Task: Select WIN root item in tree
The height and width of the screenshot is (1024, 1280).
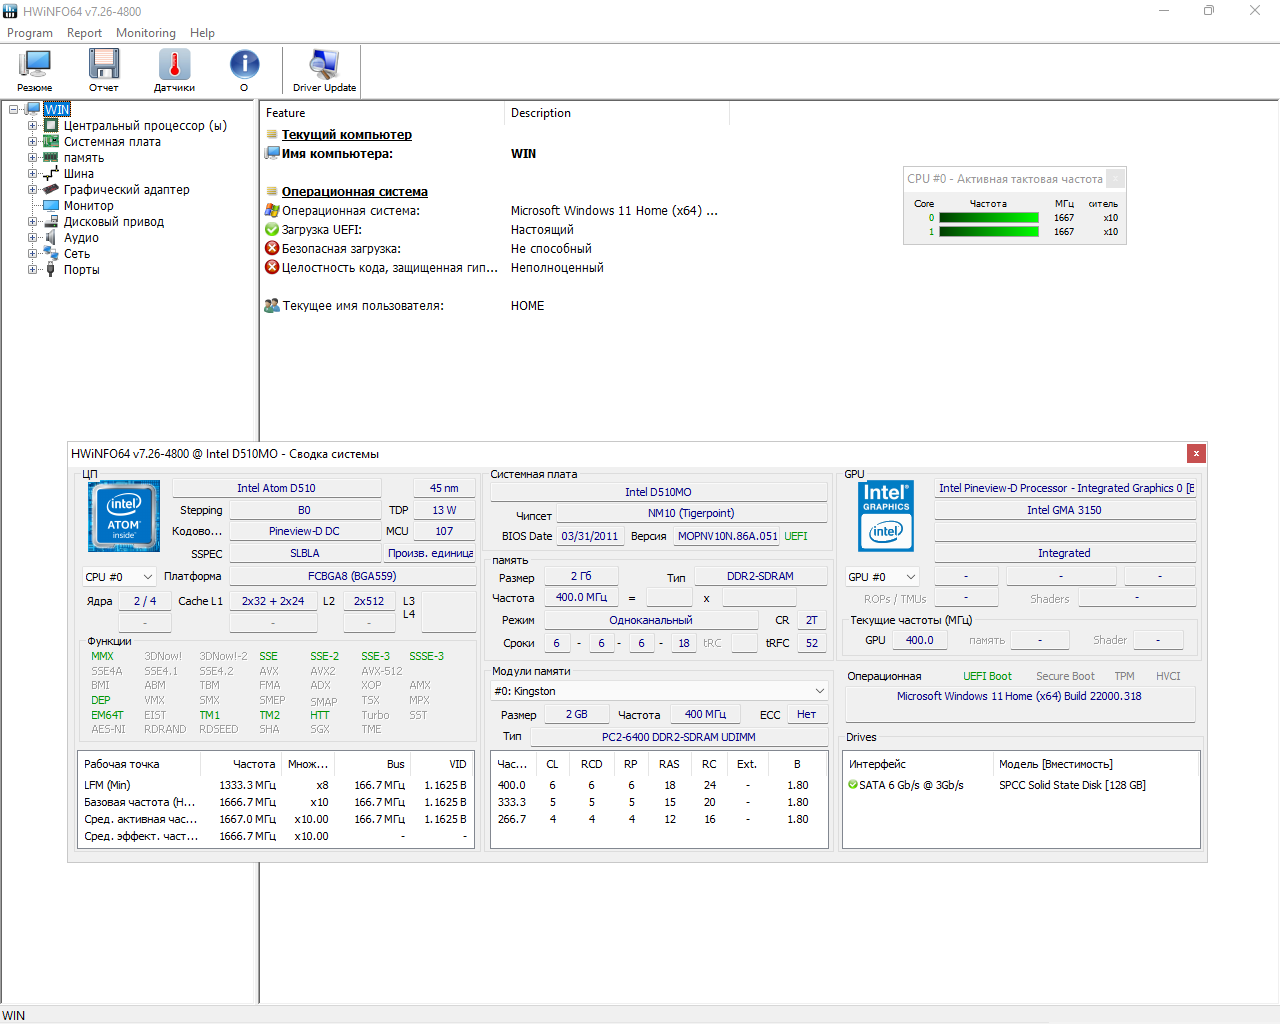Action: point(57,109)
